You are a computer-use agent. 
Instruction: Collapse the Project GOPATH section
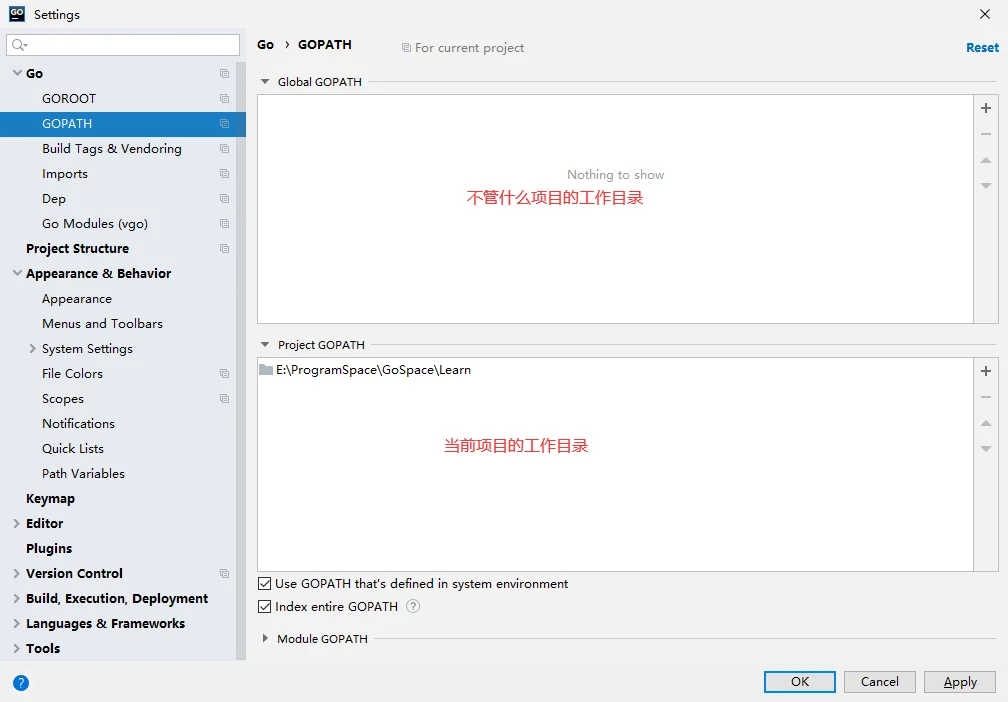(265, 345)
